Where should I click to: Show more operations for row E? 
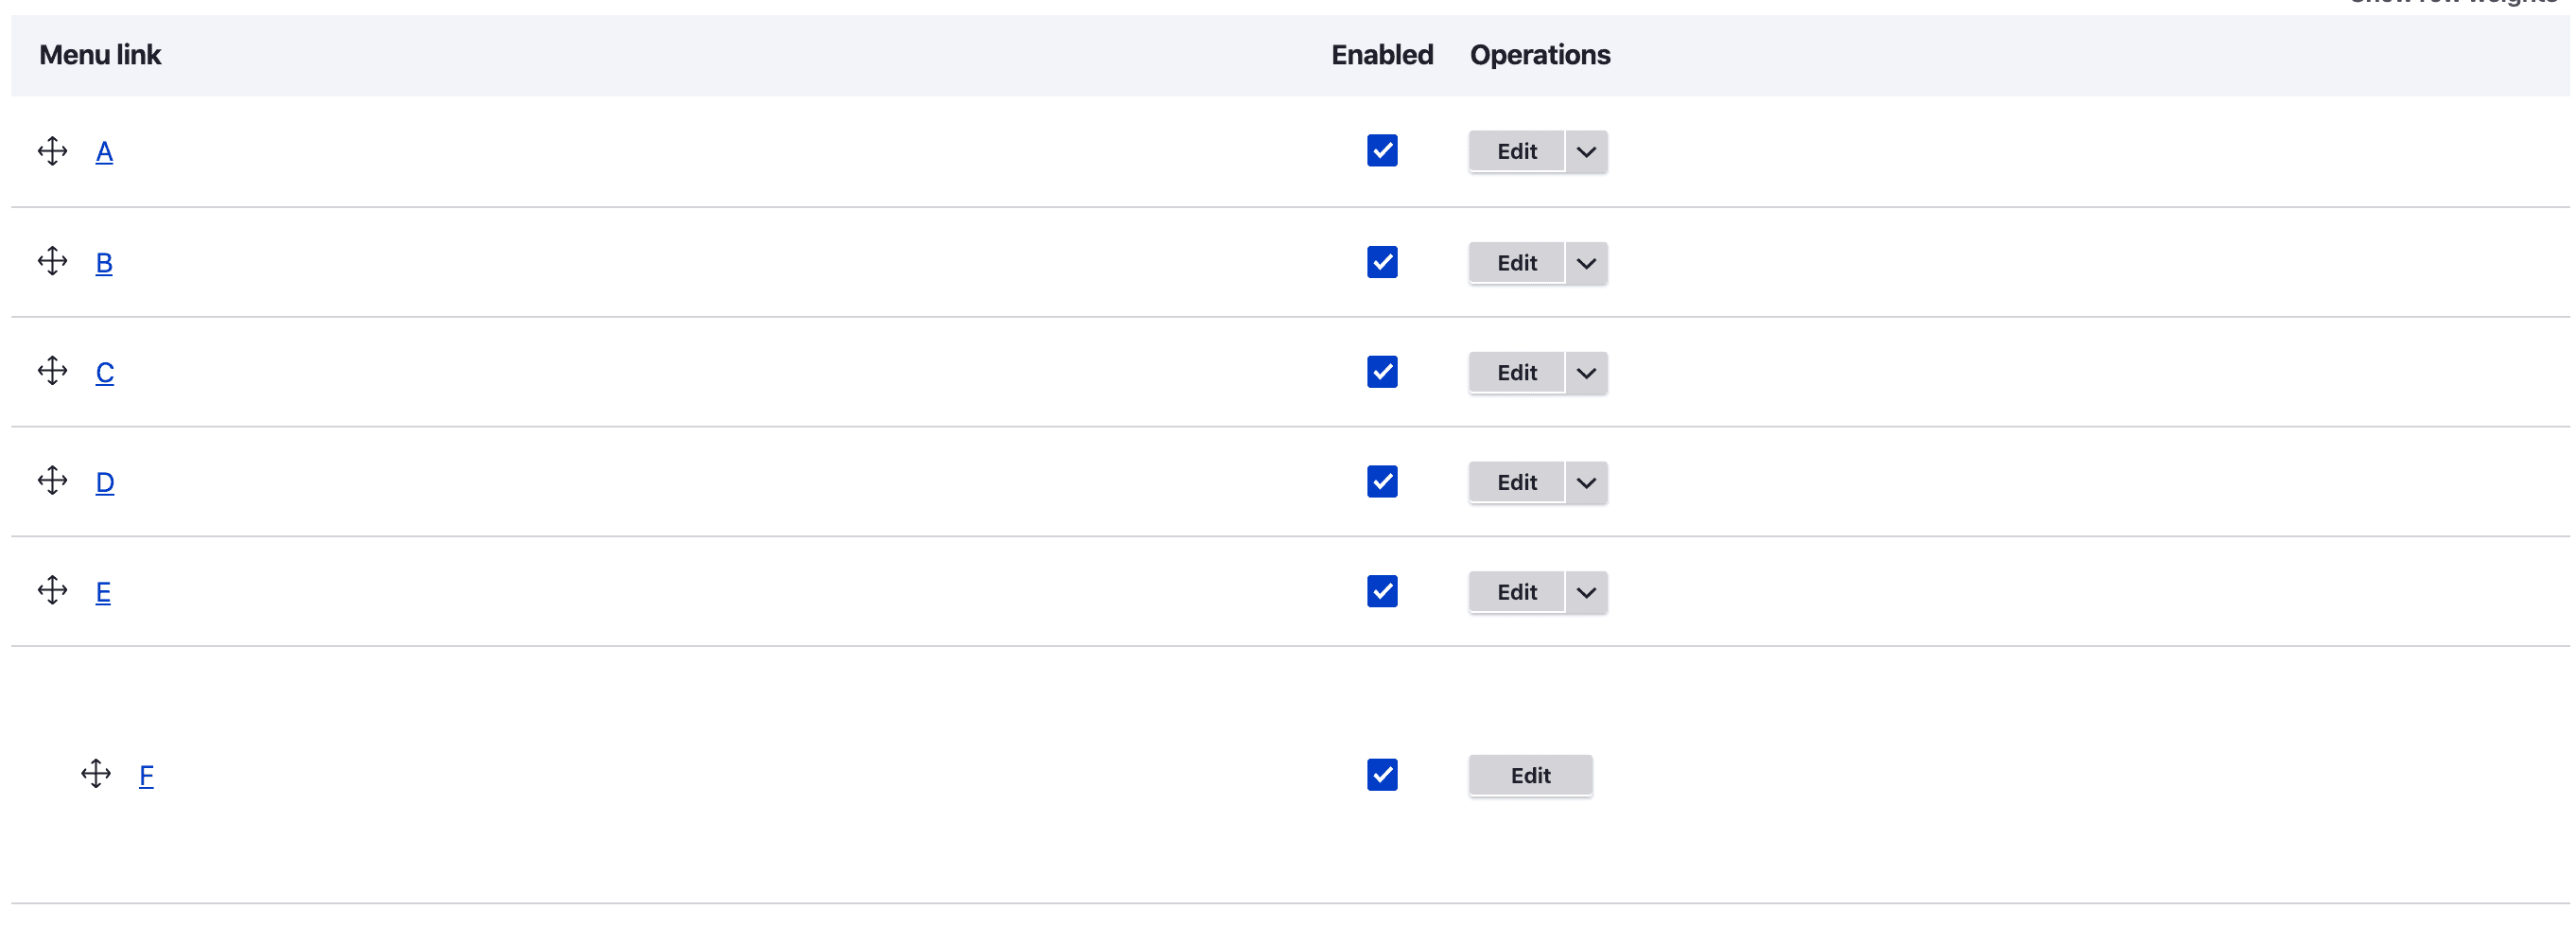pyautogui.click(x=1586, y=593)
